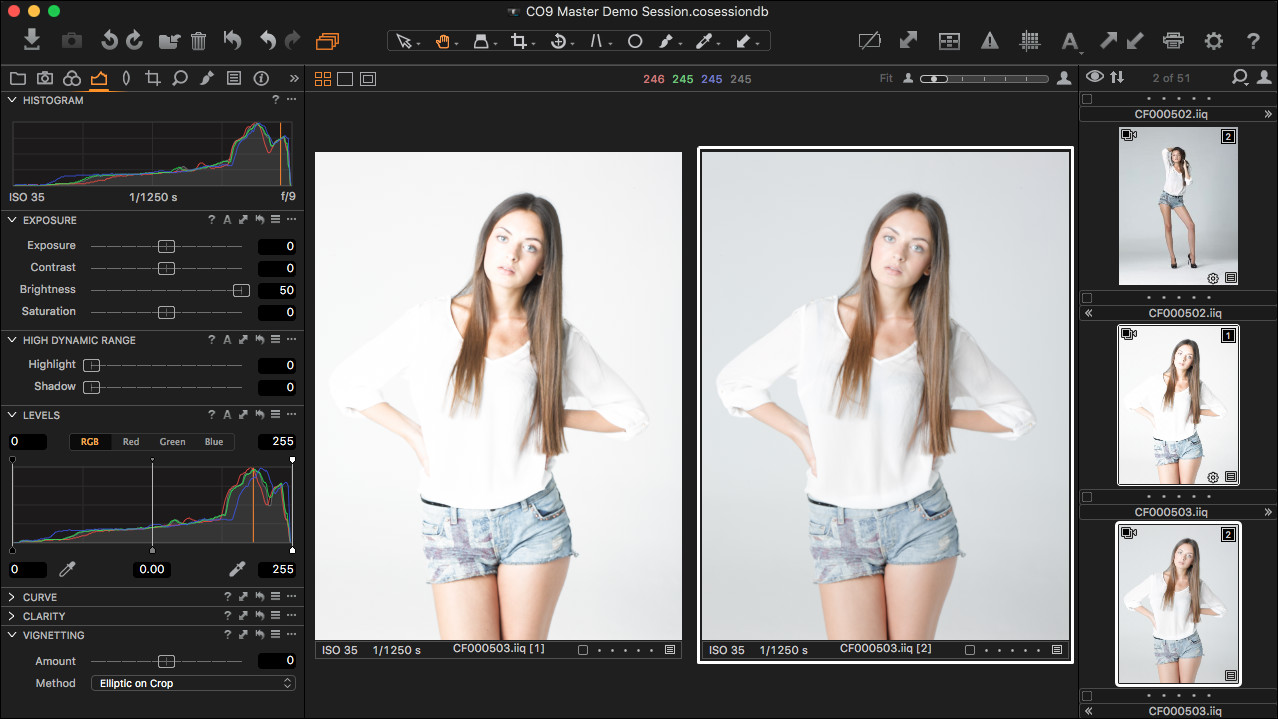Screen dimensions: 1278x719
Task: Open the Library tool tab
Action: pyautogui.click(x=17, y=78)
